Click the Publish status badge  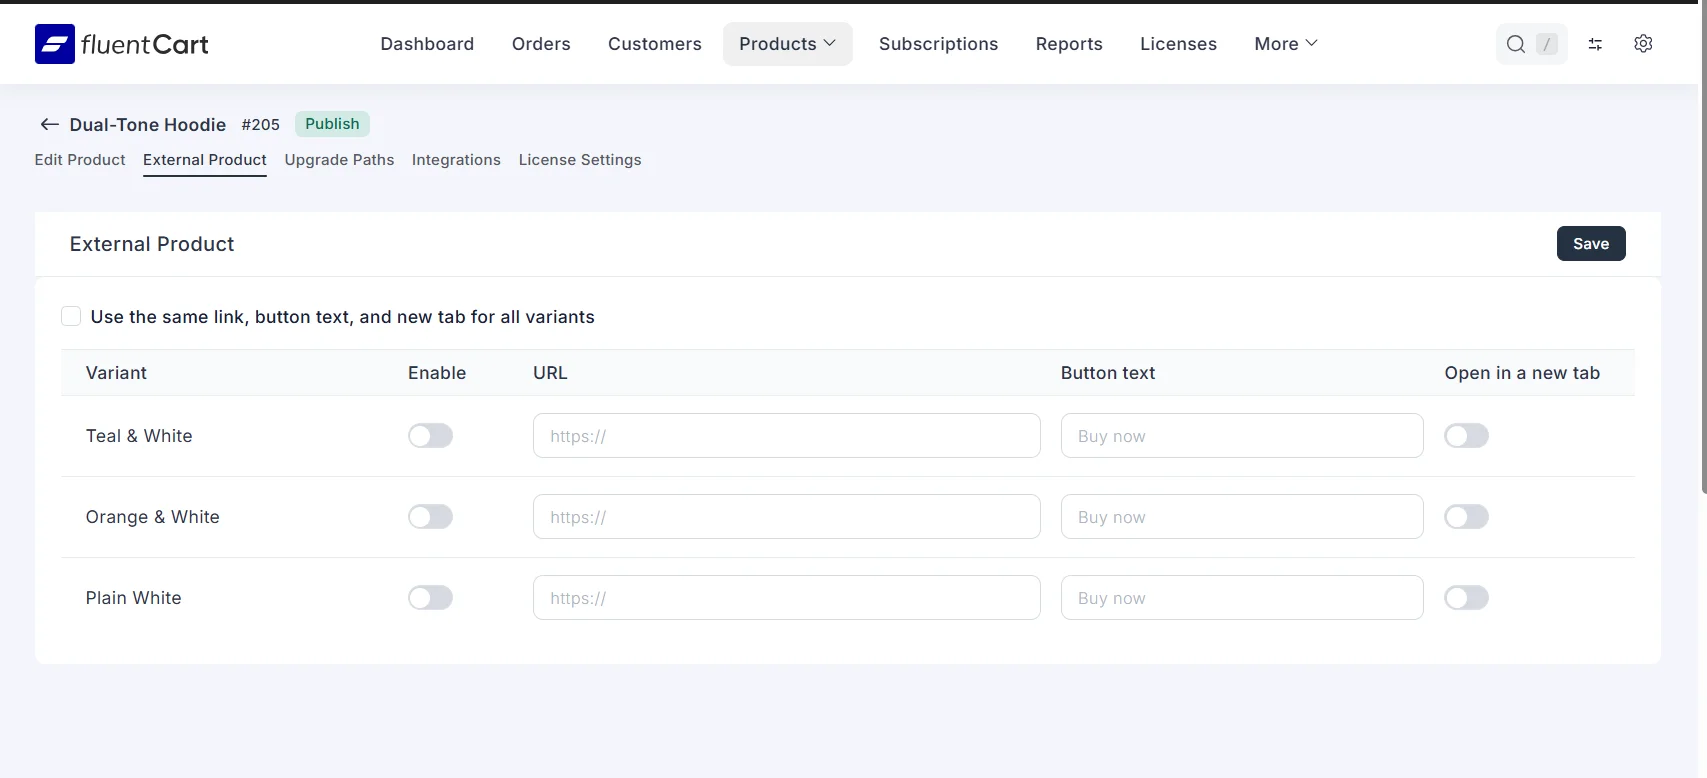click(332, 124)
